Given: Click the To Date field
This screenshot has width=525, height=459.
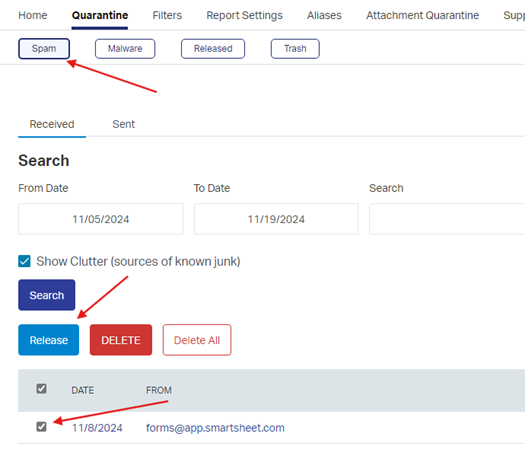Looking at the screenshot, I should coord(276,219).
